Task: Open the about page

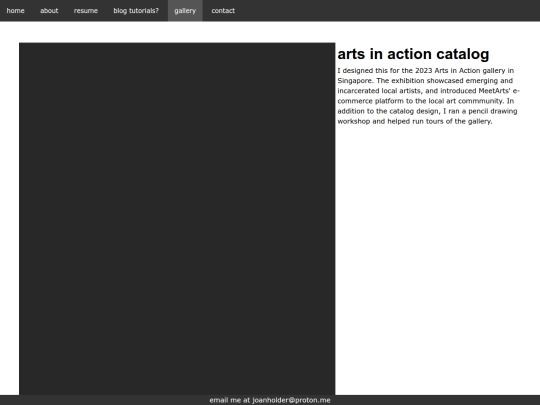Action: click(49, 11)
